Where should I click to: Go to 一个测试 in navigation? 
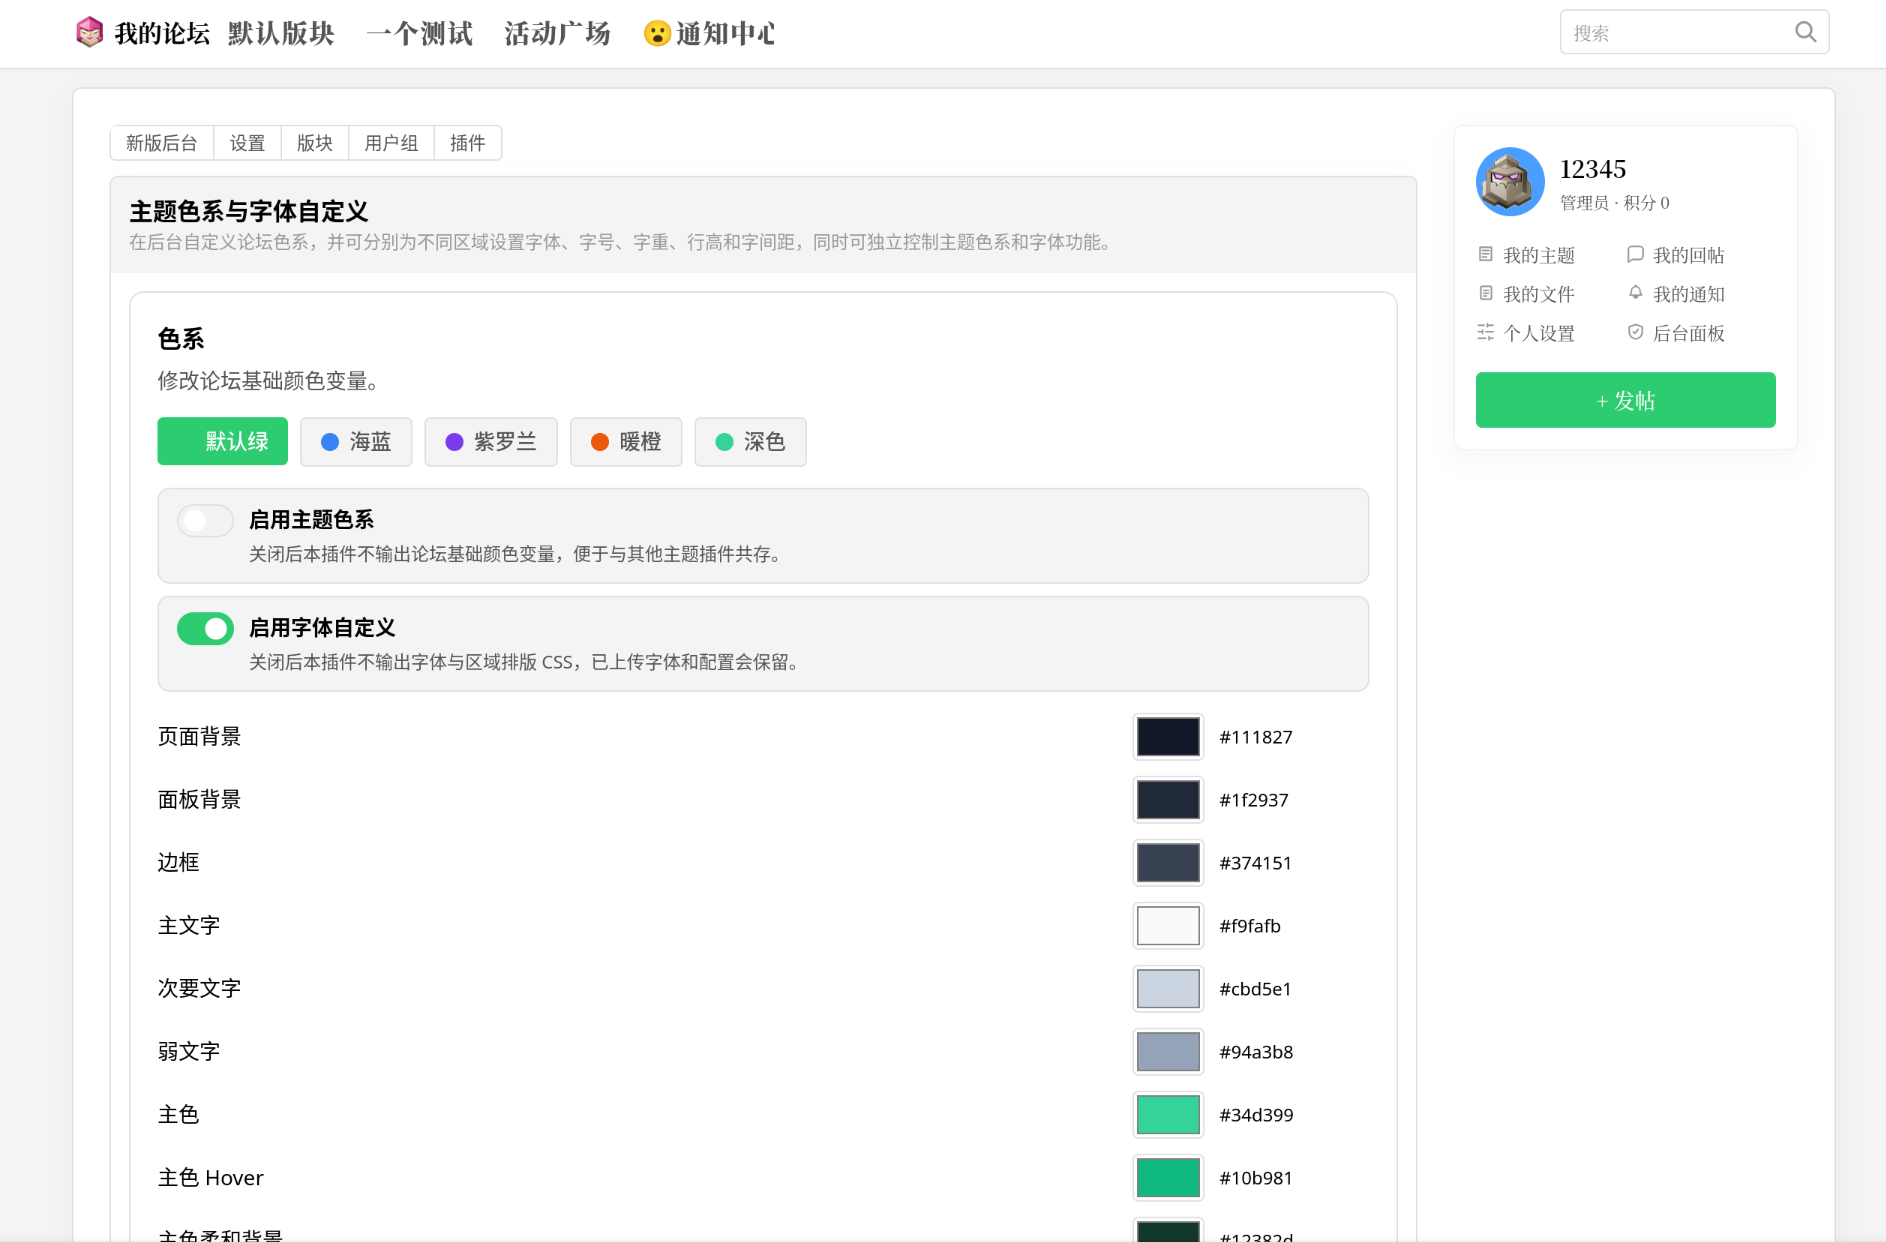point(420,33)
